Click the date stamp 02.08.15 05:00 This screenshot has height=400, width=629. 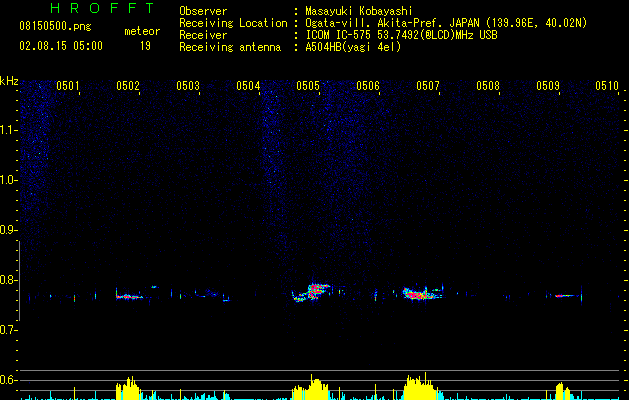point(61,46)
